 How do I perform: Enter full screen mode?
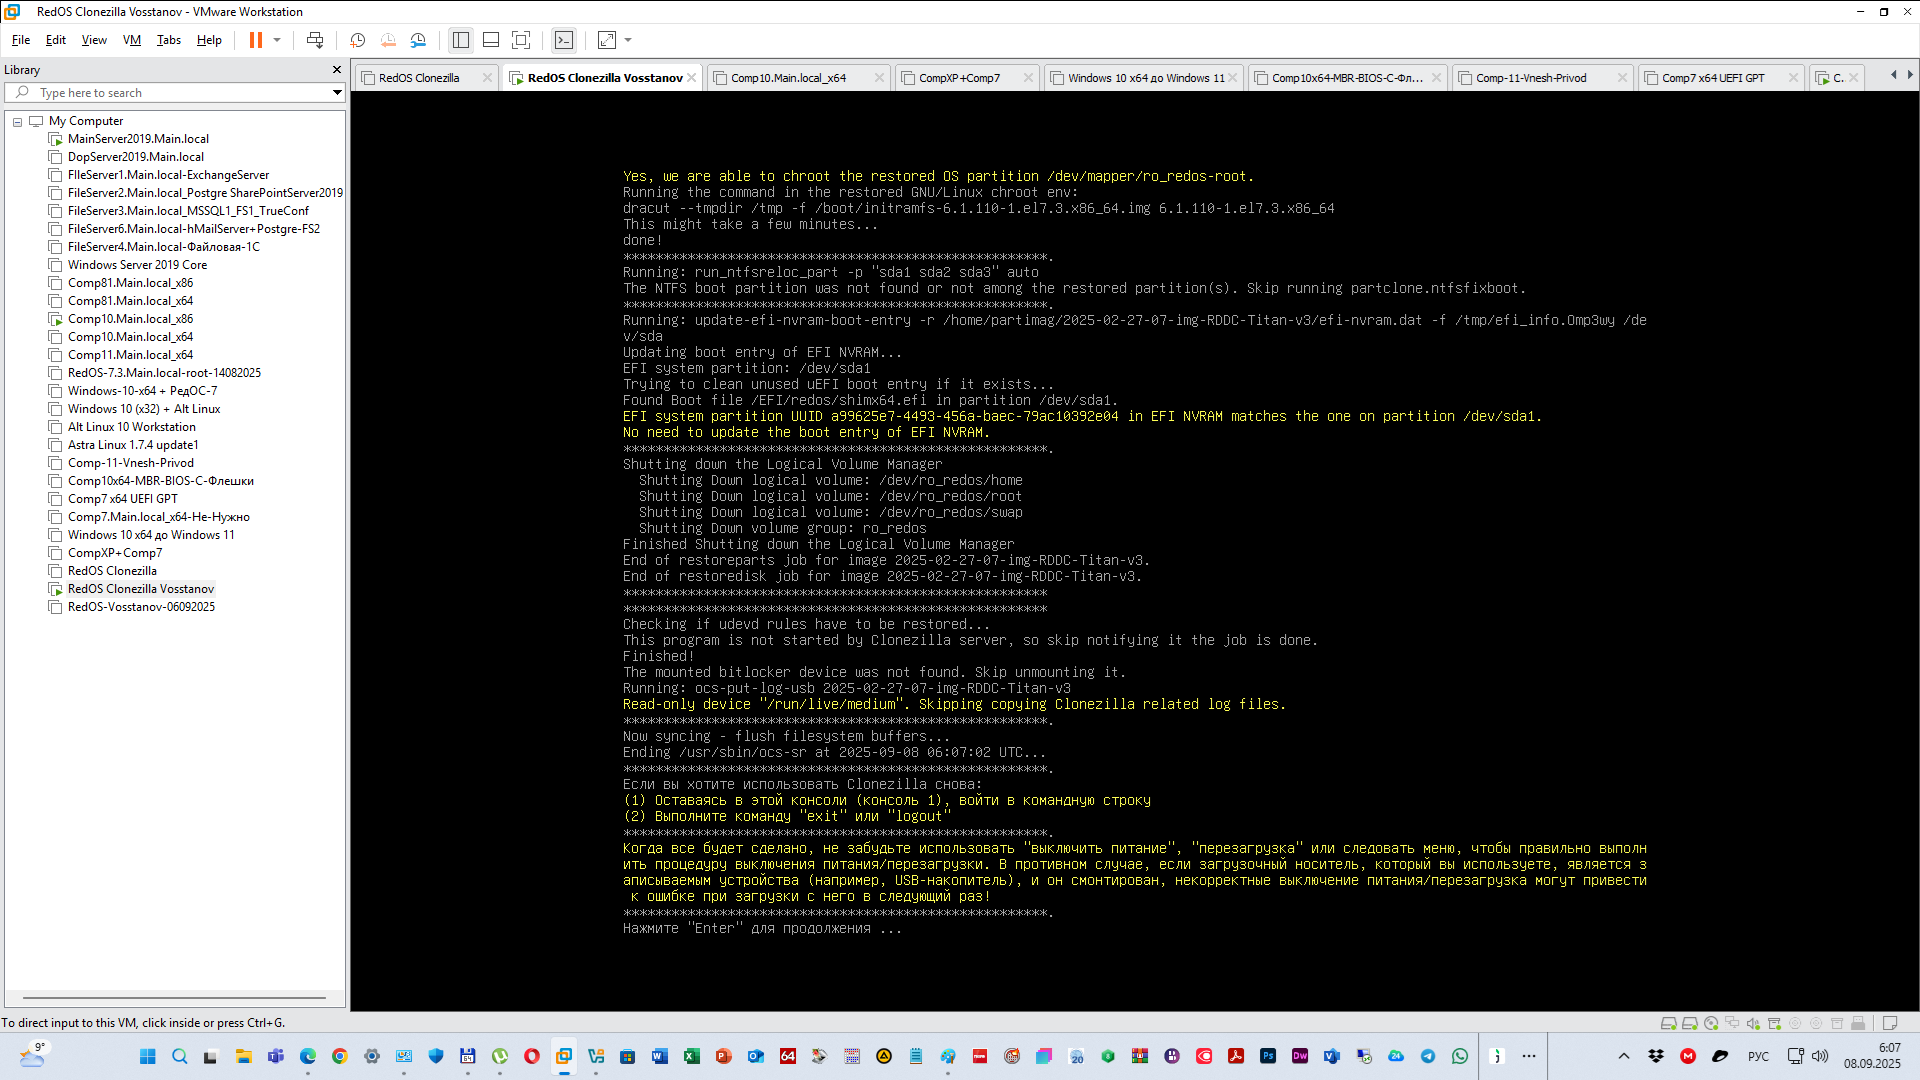(x=521, y=40)
